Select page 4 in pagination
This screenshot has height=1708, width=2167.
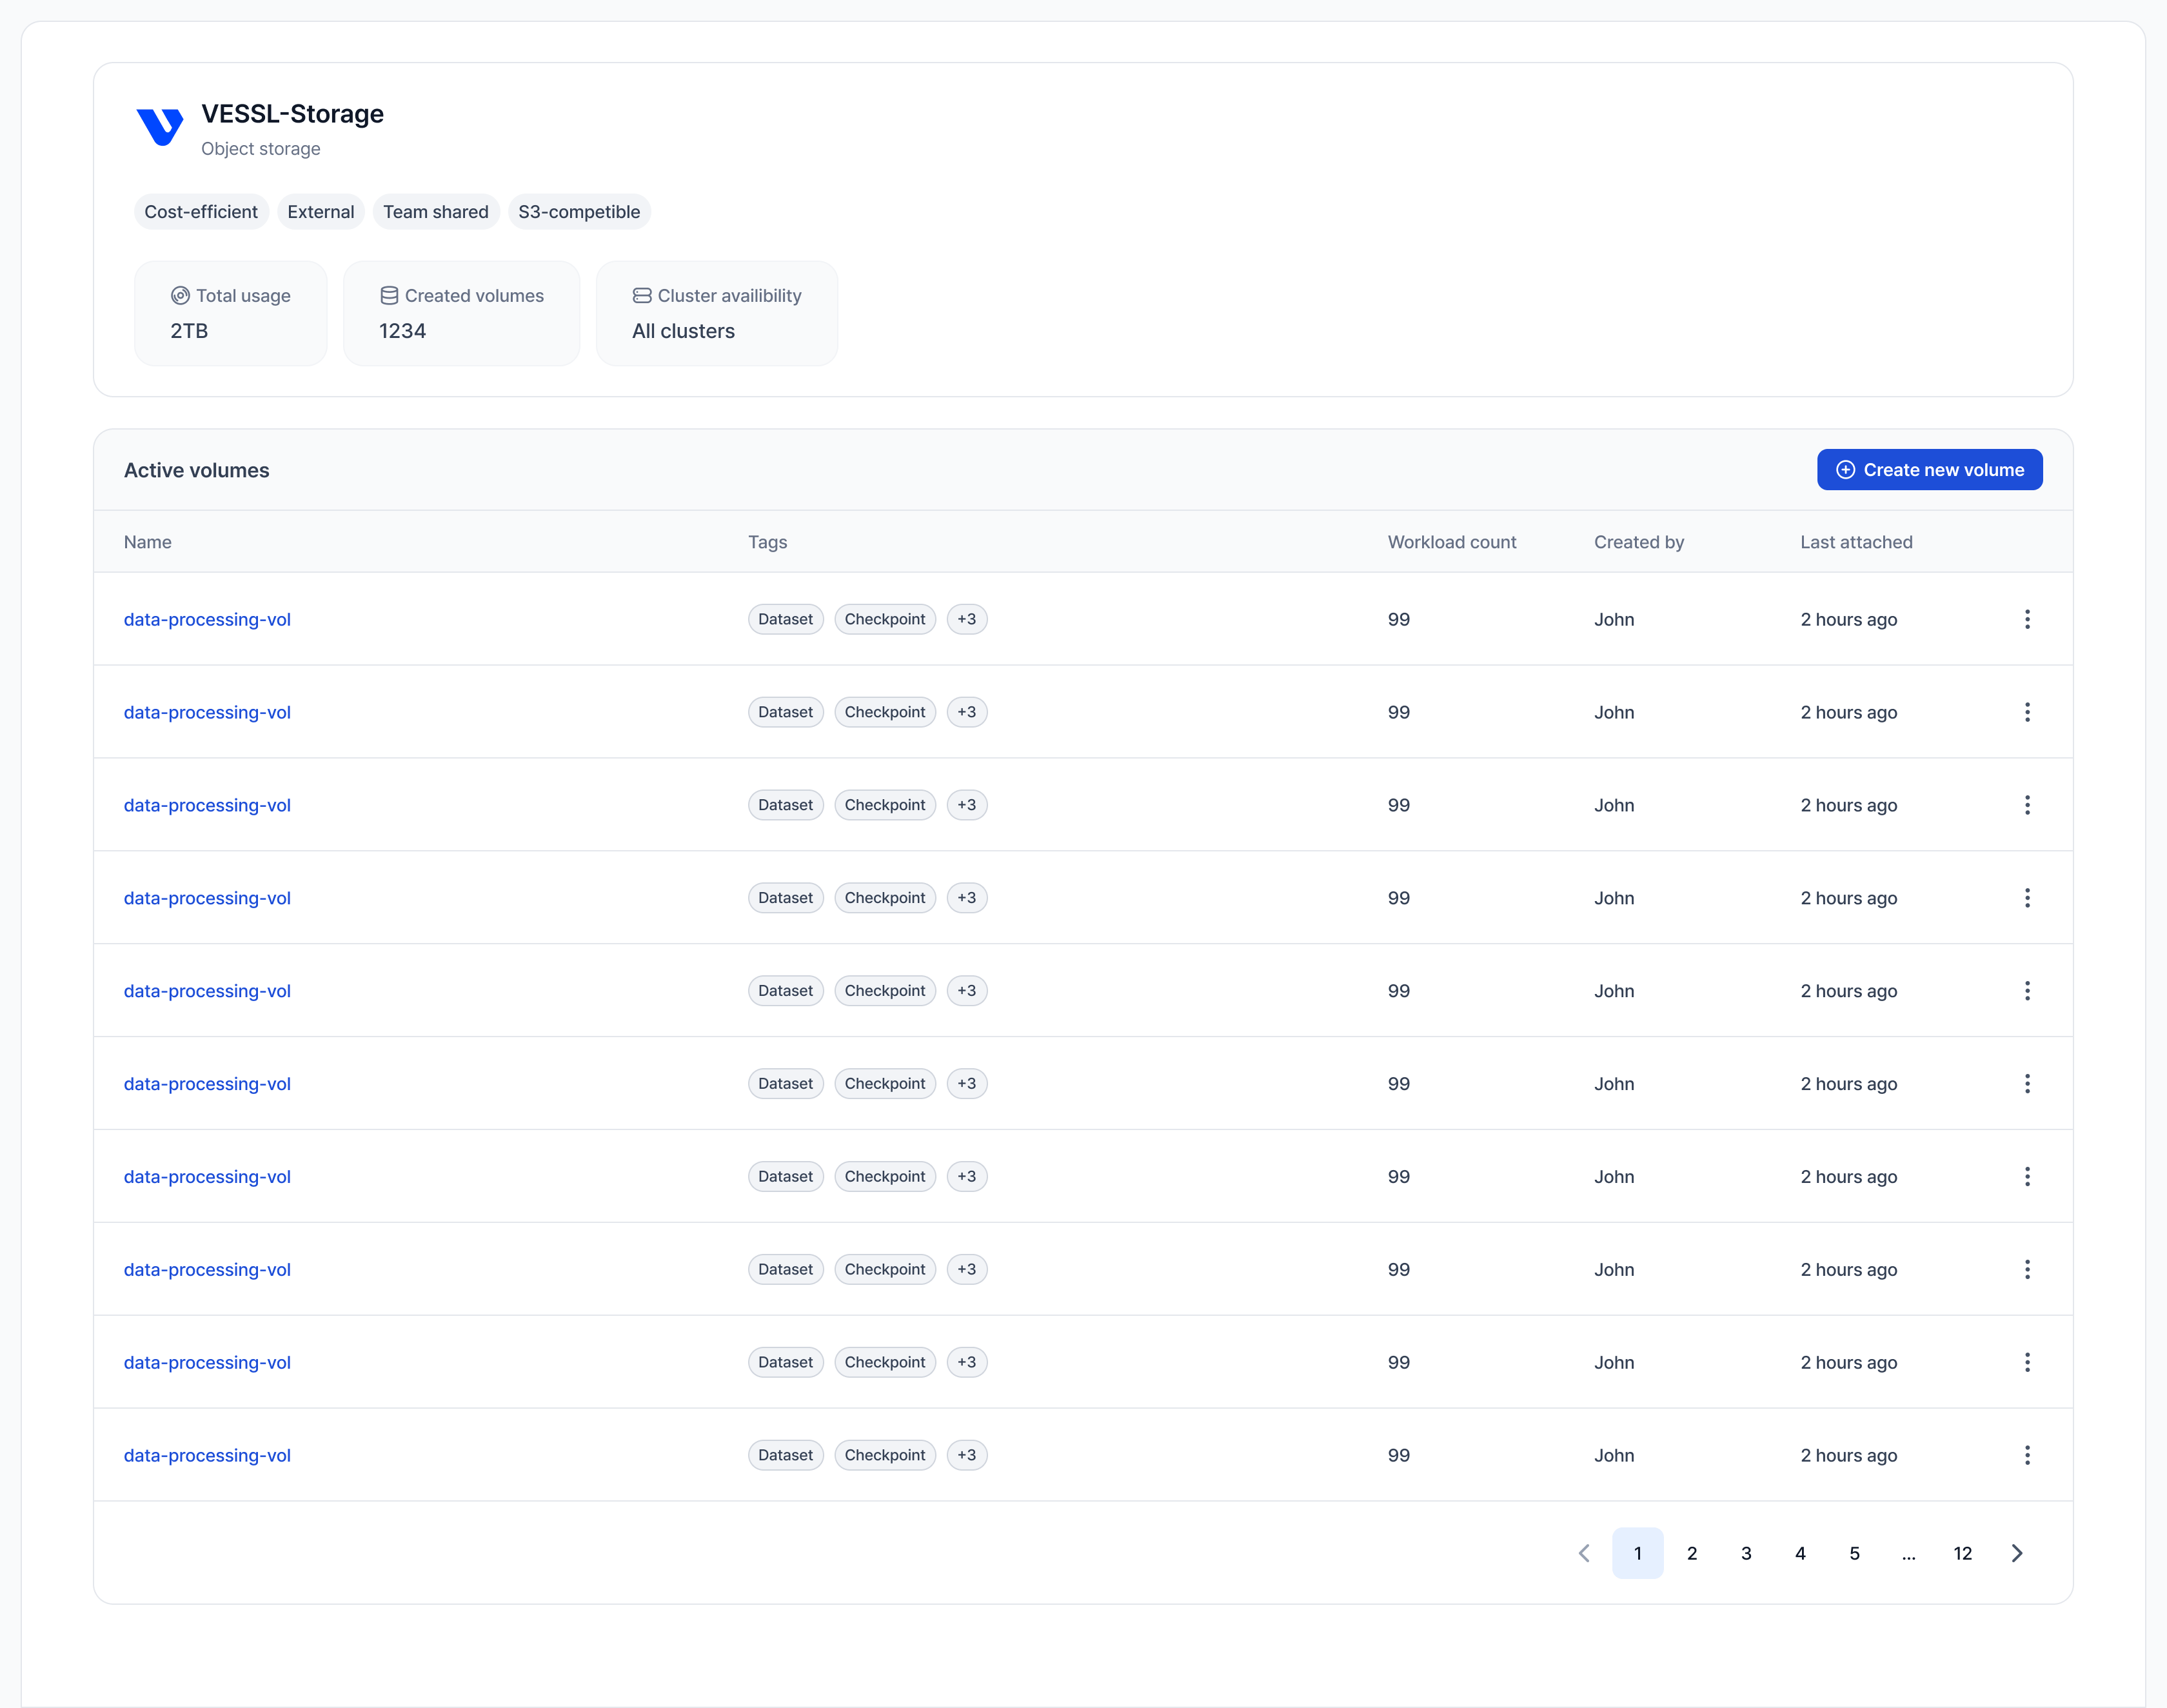(x=1800, y=1553)
